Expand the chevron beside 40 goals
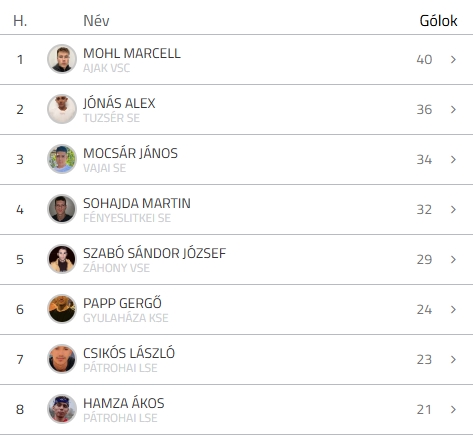Viewport: 473px width, 447px height. [453, 59]
